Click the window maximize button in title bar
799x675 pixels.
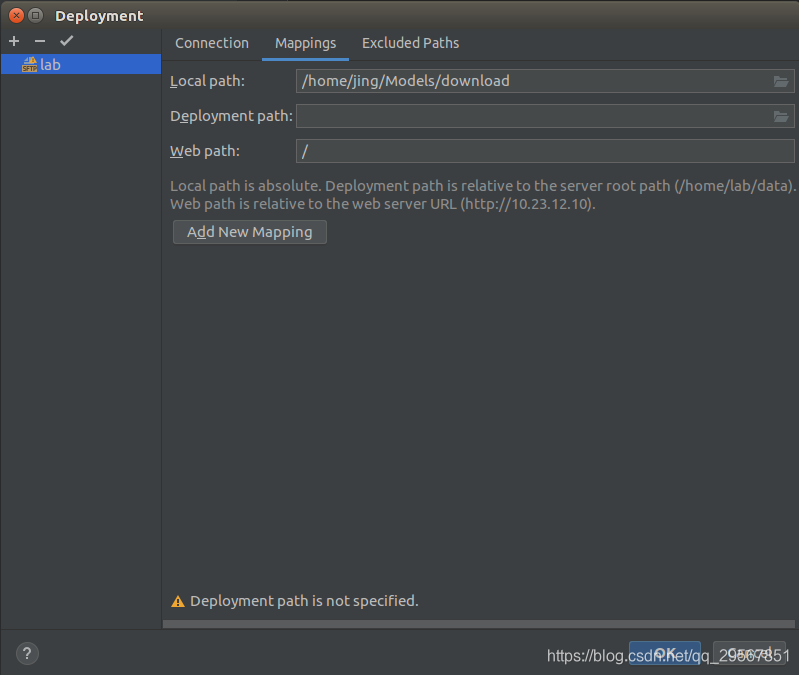tap(35, 15)
